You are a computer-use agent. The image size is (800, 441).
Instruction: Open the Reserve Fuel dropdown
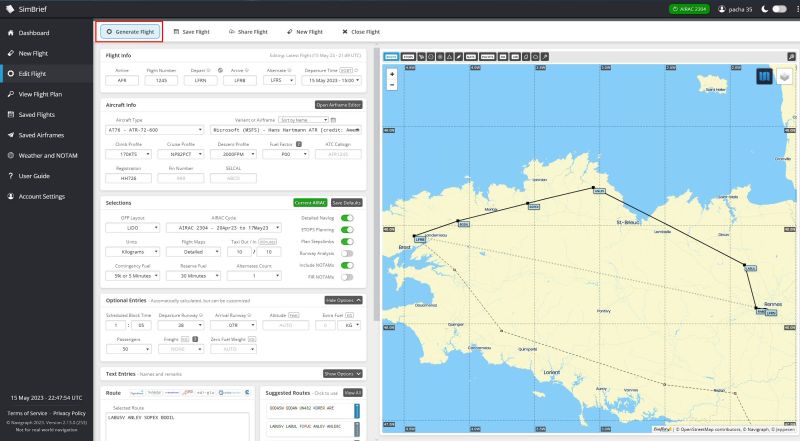point(193,276)
